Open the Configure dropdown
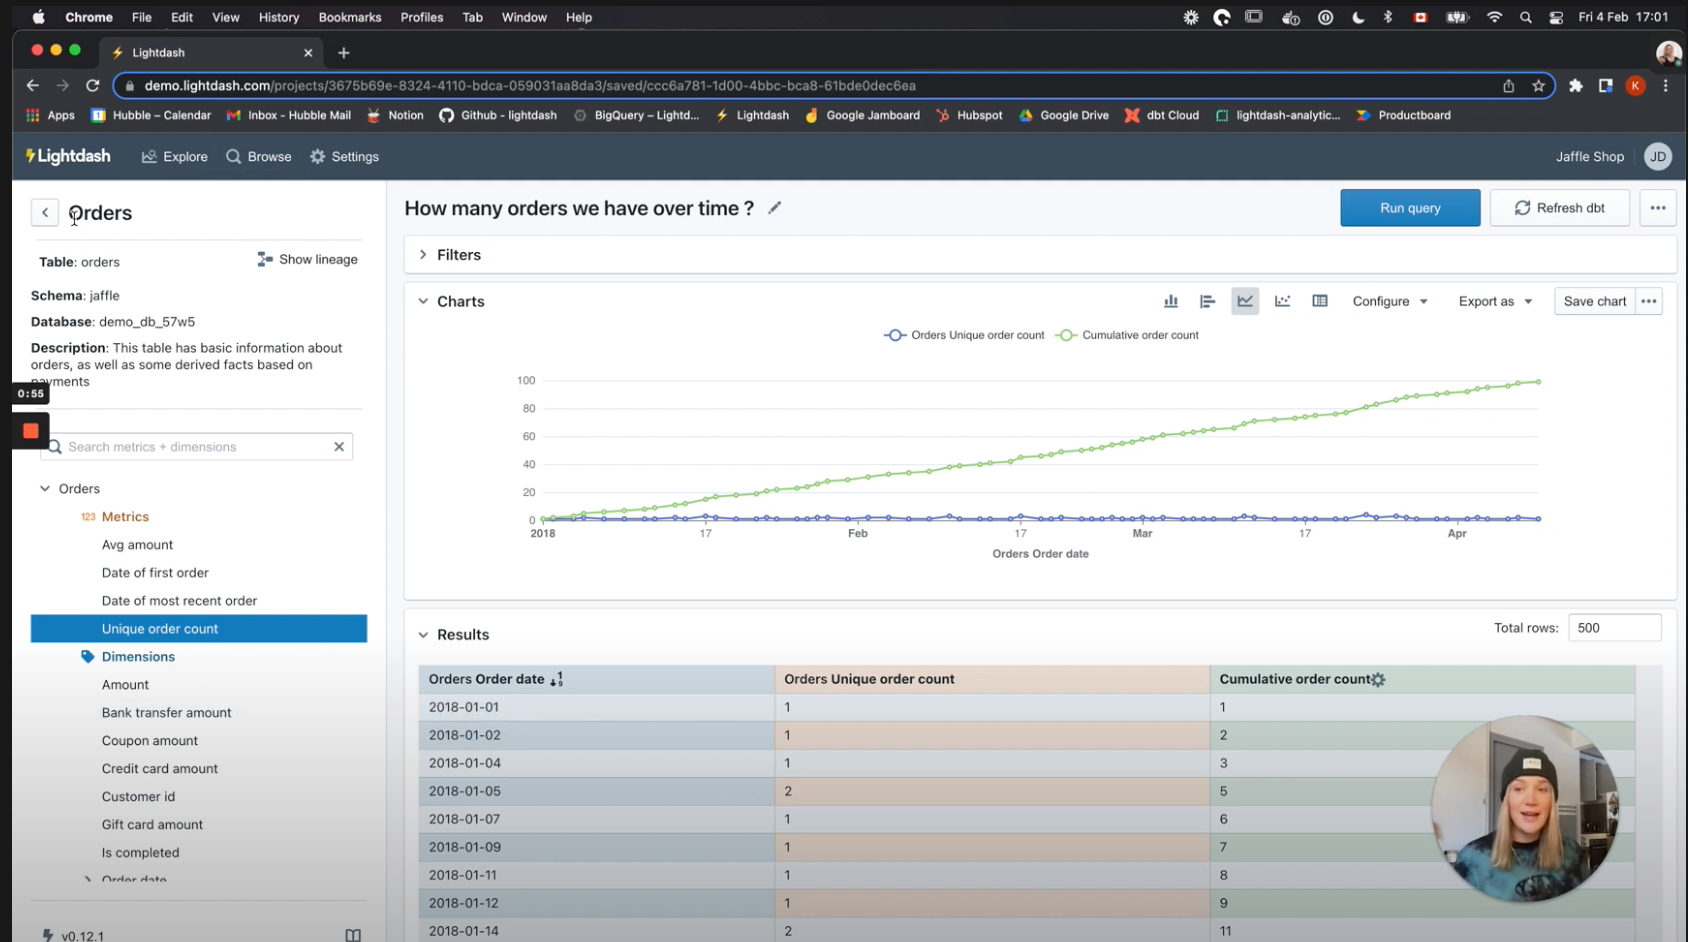This screenshot has height=942, width=1688. pyautogui.click(x=1389, y=301)
